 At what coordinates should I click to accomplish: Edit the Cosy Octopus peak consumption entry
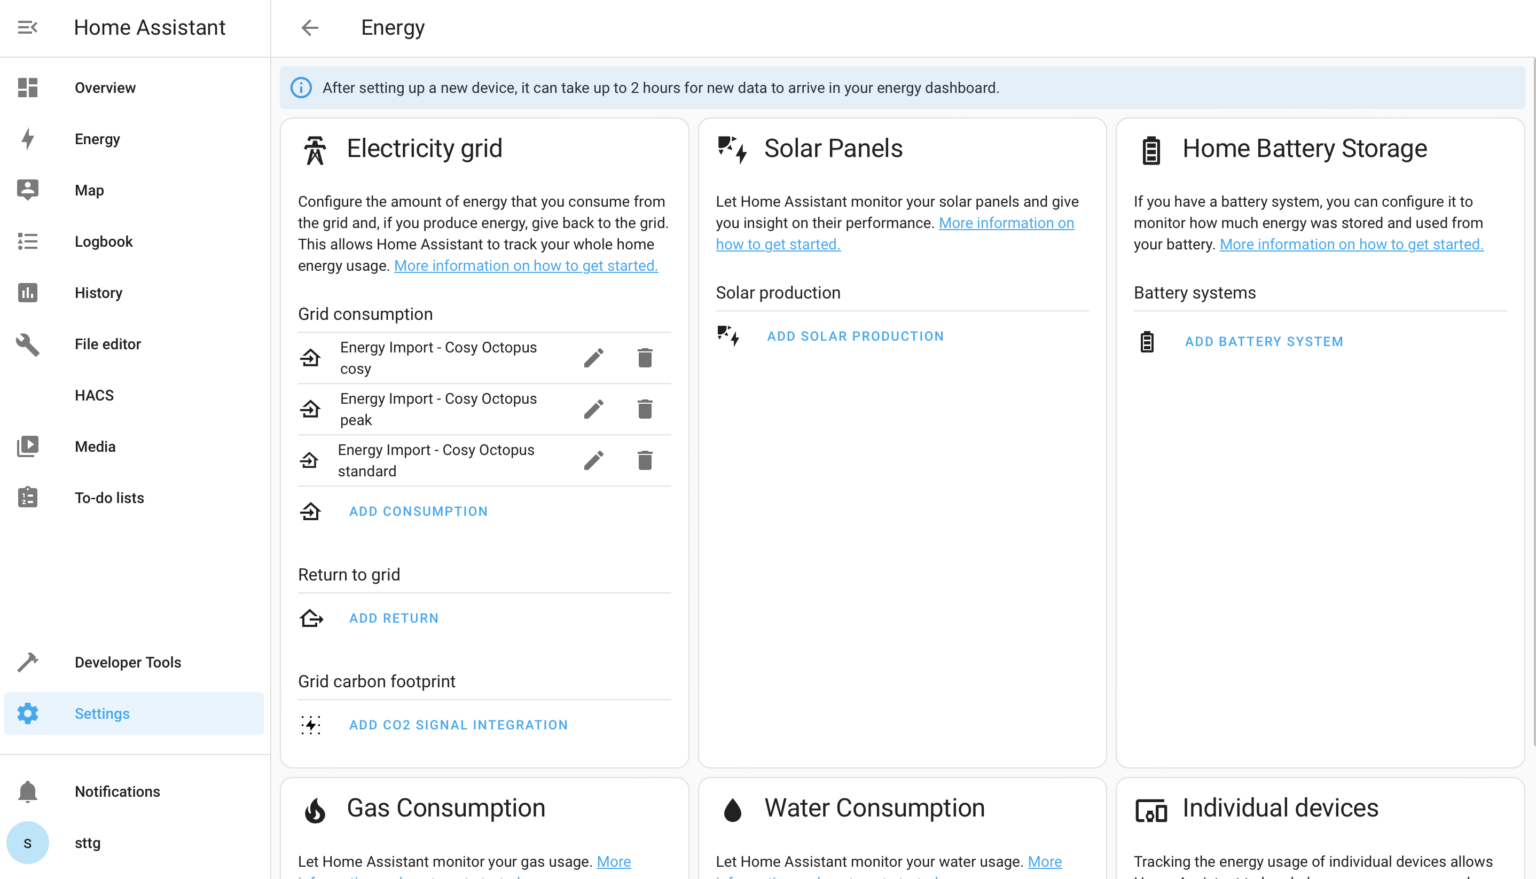point(593,409)
